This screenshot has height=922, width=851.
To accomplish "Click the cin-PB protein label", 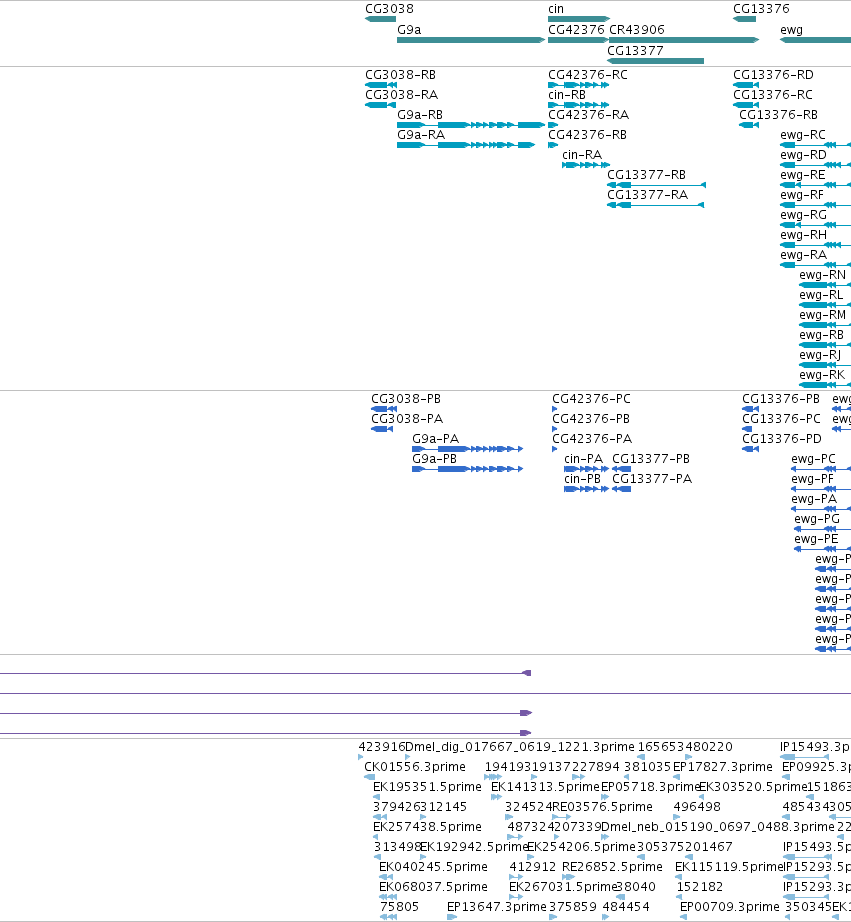I will tap(582, 479).
